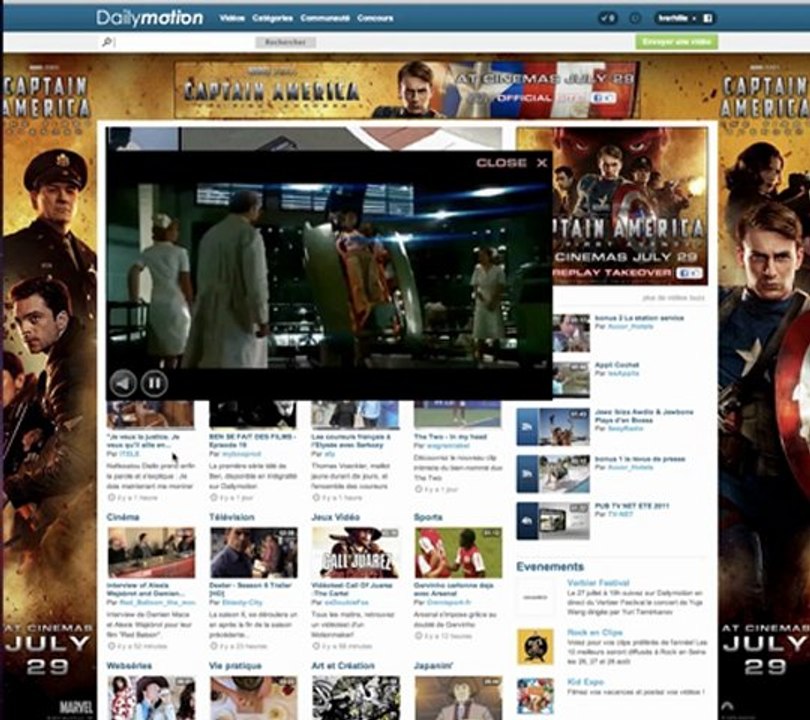Open "Je veux la justice" video title
This screenshot has width=810, height=720.
[144, 441]
